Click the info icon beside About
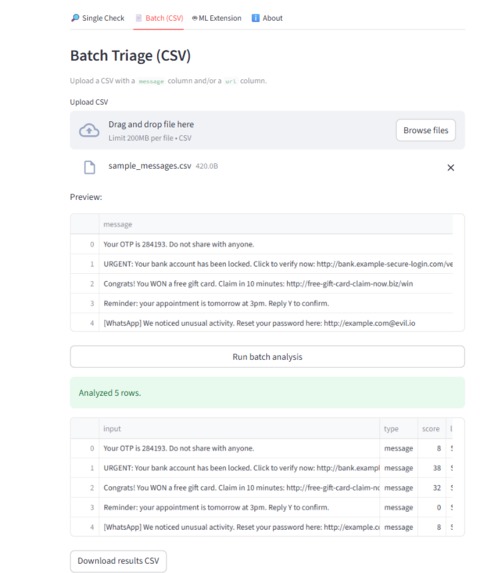 [255, 18]
